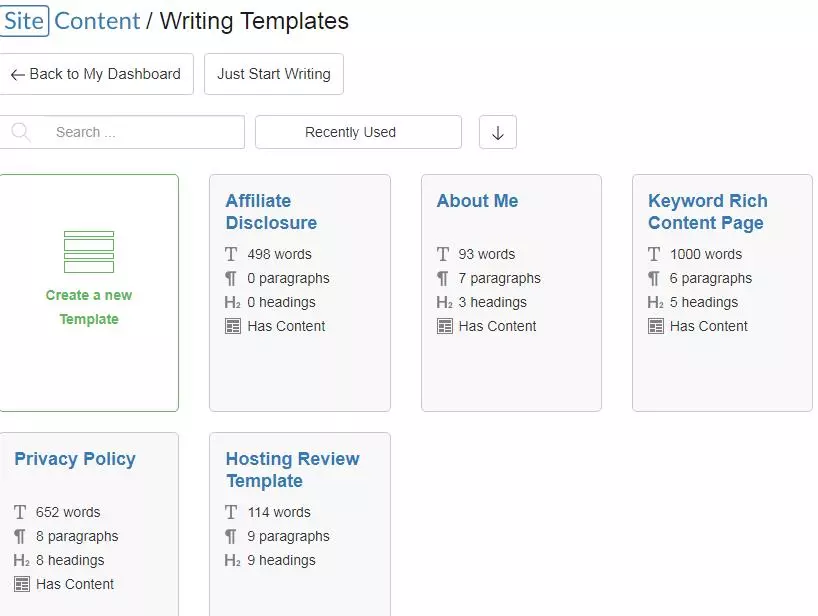Open the Privacy Policy template
This screenshot has height=616, width=818.
tap(89, 524)
